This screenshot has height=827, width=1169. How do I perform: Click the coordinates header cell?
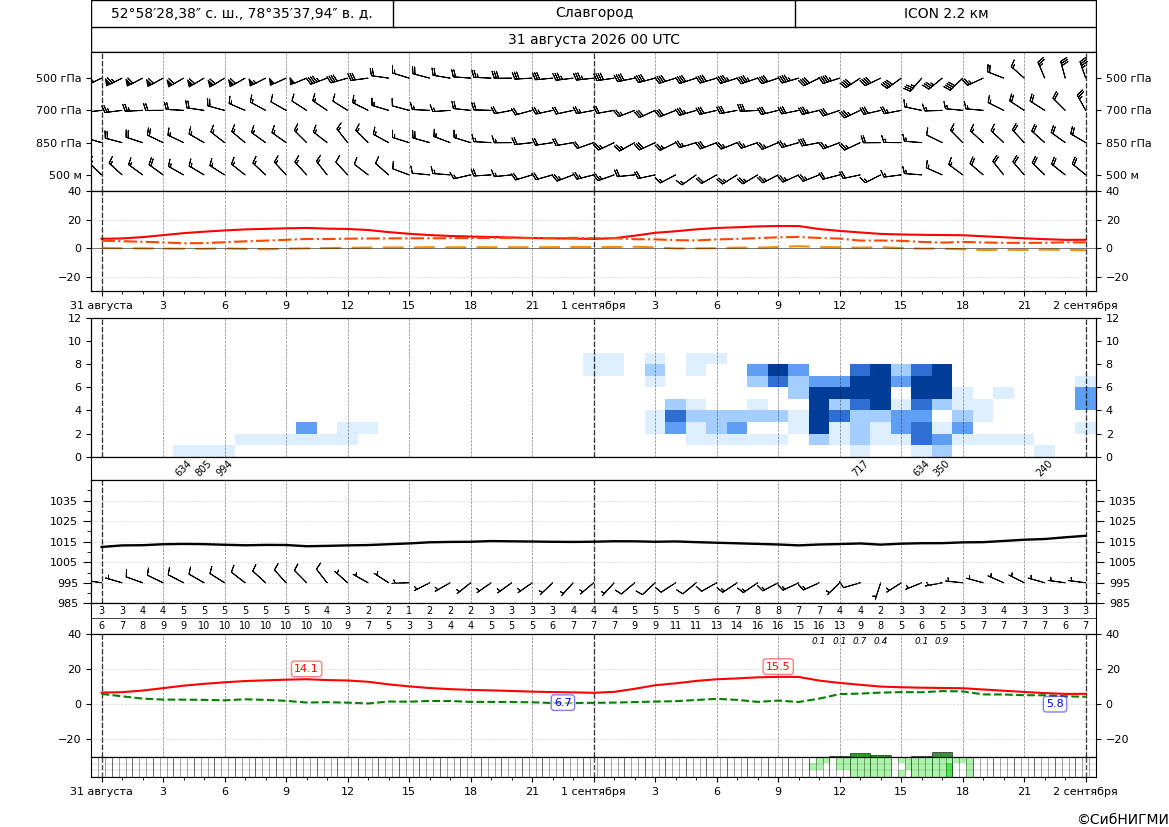(x=242, y=13)
